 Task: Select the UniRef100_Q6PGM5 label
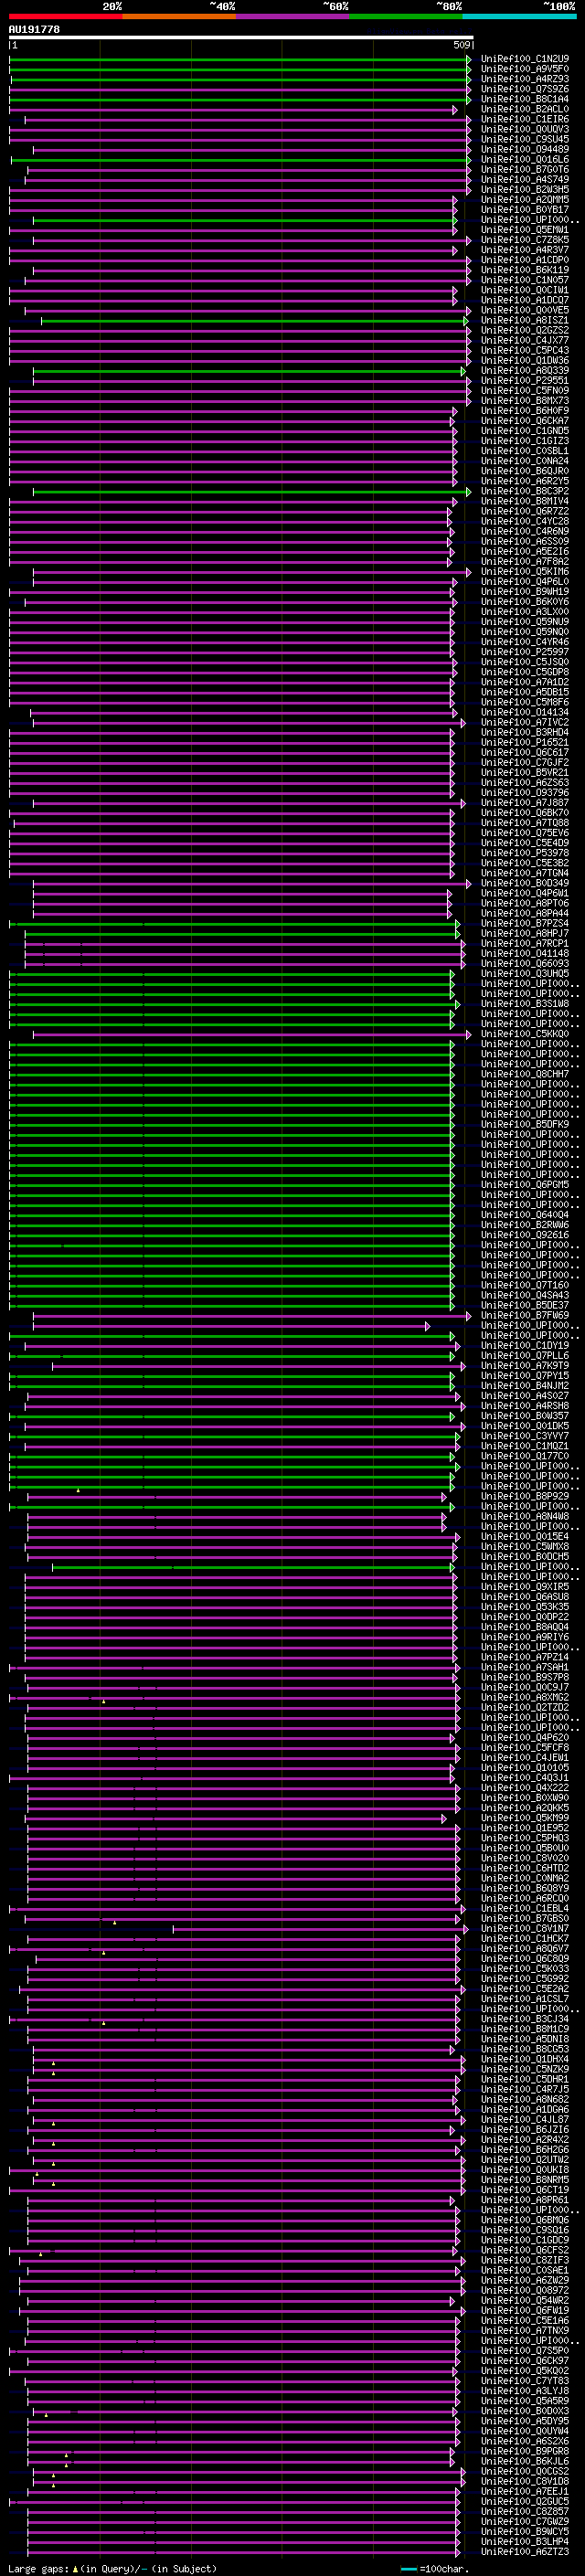pyautogui.click(x=525, y=1185)
